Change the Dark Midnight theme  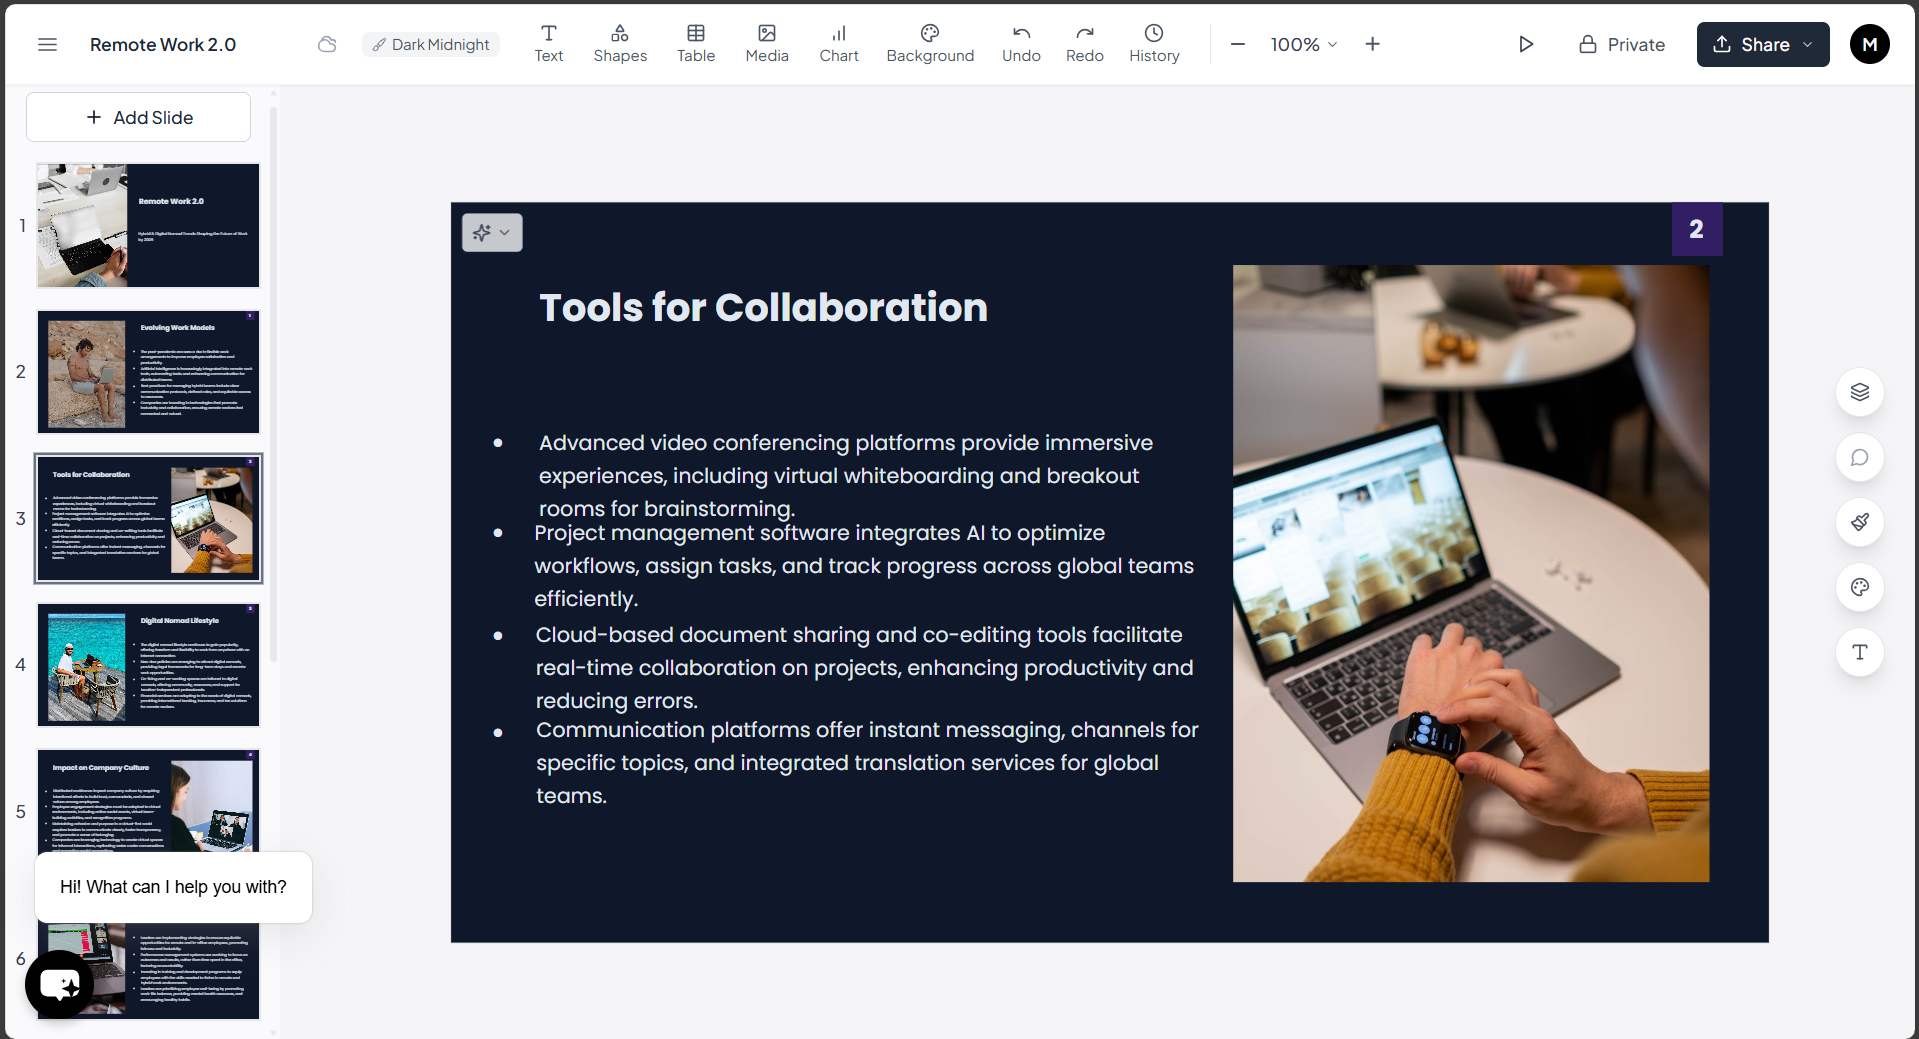pos(431,45)
